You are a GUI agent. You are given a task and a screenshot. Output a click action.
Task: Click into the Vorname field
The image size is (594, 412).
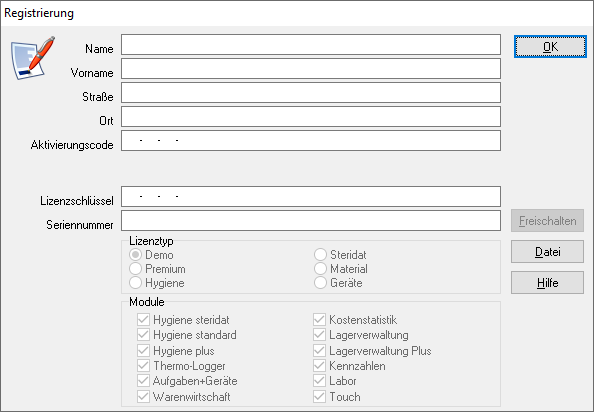[x=311, y=69]
